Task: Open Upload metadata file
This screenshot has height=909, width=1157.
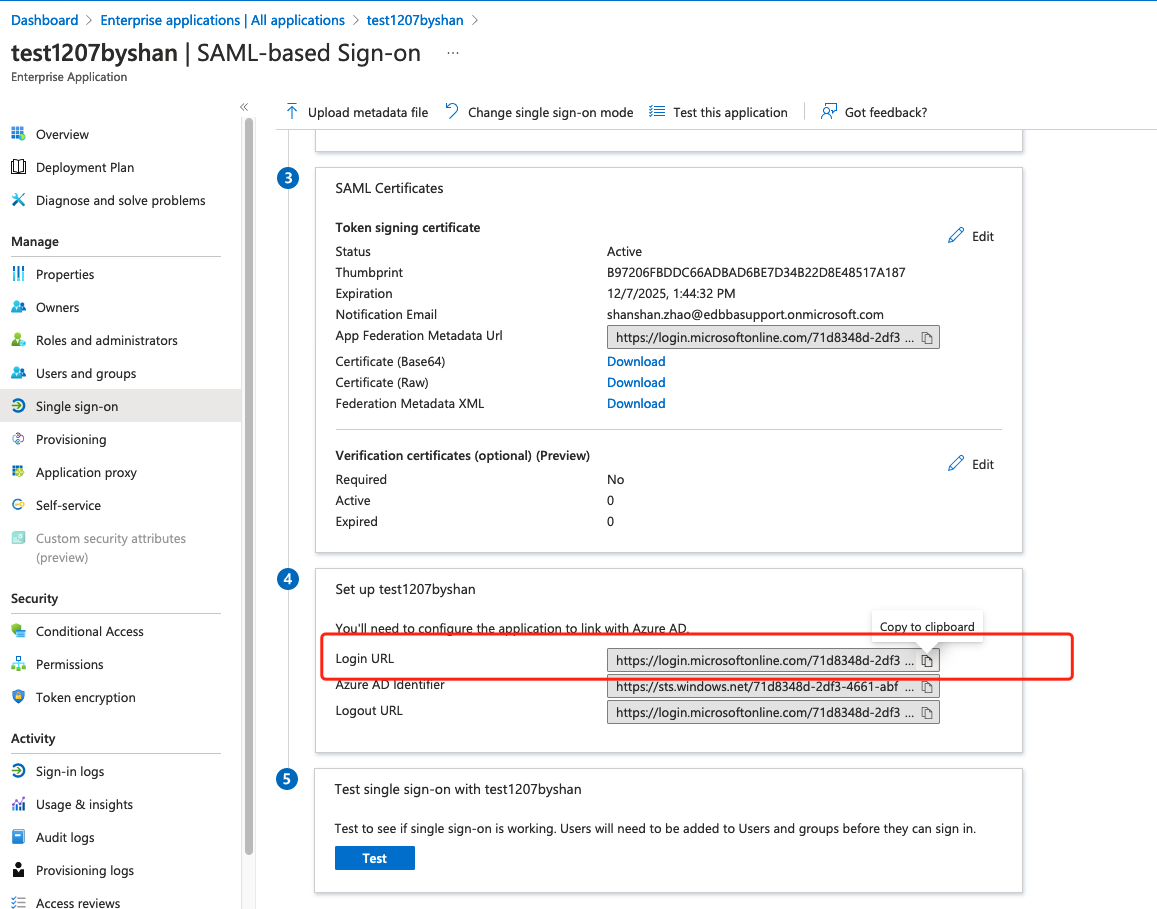Action: point(357,112)
